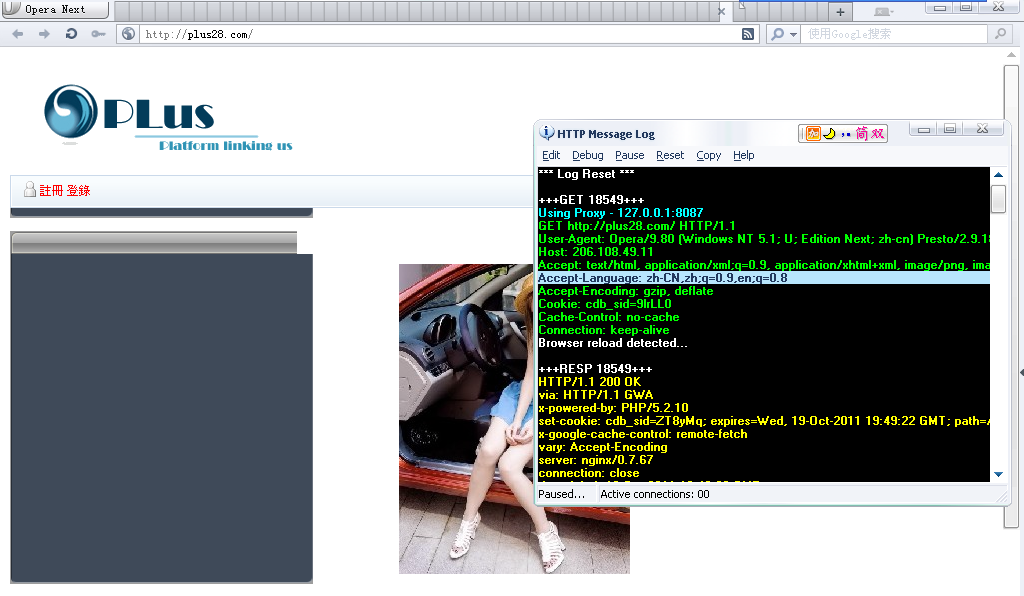Toggle punctuation width with the 双 button
This screenshot has height=596, width=1024.
[880, 132]
